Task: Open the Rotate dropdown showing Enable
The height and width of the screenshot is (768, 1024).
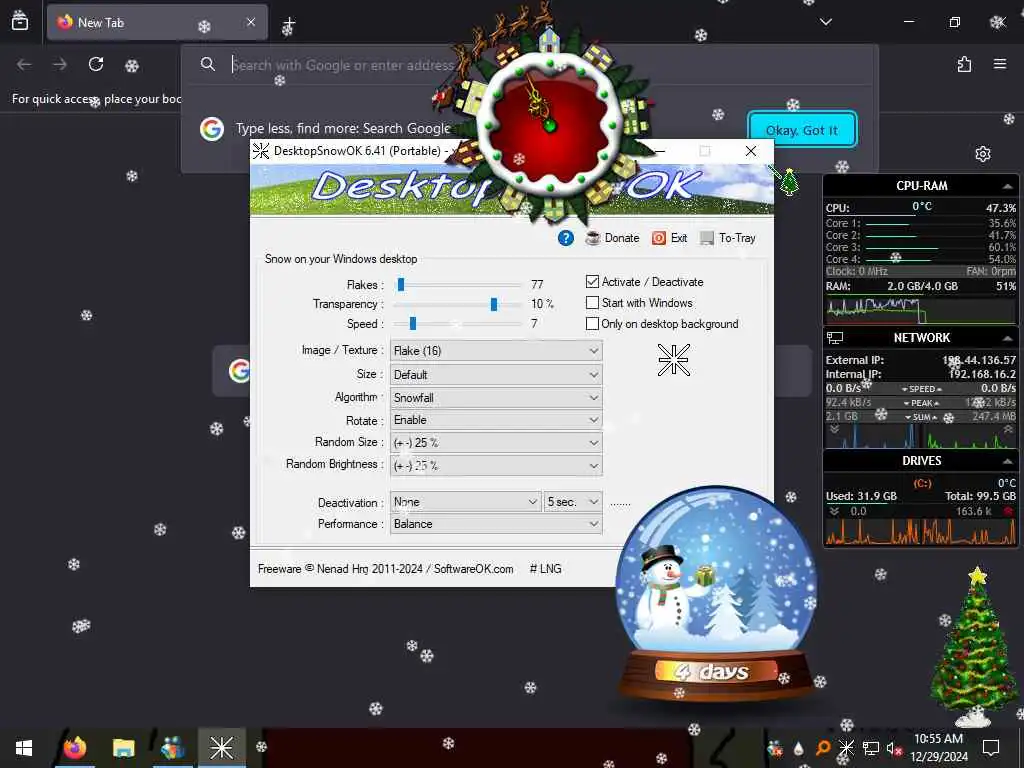Action: pyautogui.click(x=496, y=420)
